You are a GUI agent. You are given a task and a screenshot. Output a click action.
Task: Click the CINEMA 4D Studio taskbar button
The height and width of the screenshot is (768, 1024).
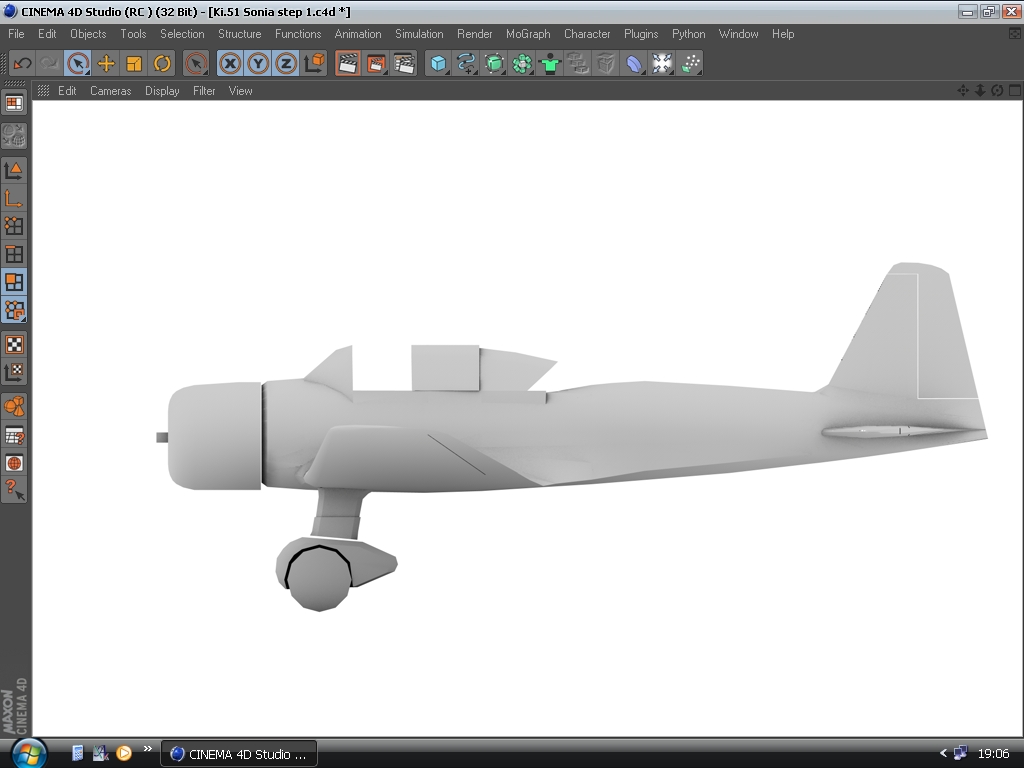[x=239, y=754]
